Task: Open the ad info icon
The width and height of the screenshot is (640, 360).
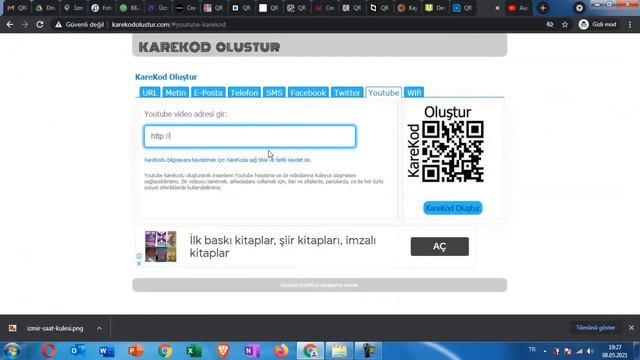Action: [x=139, y=256]
